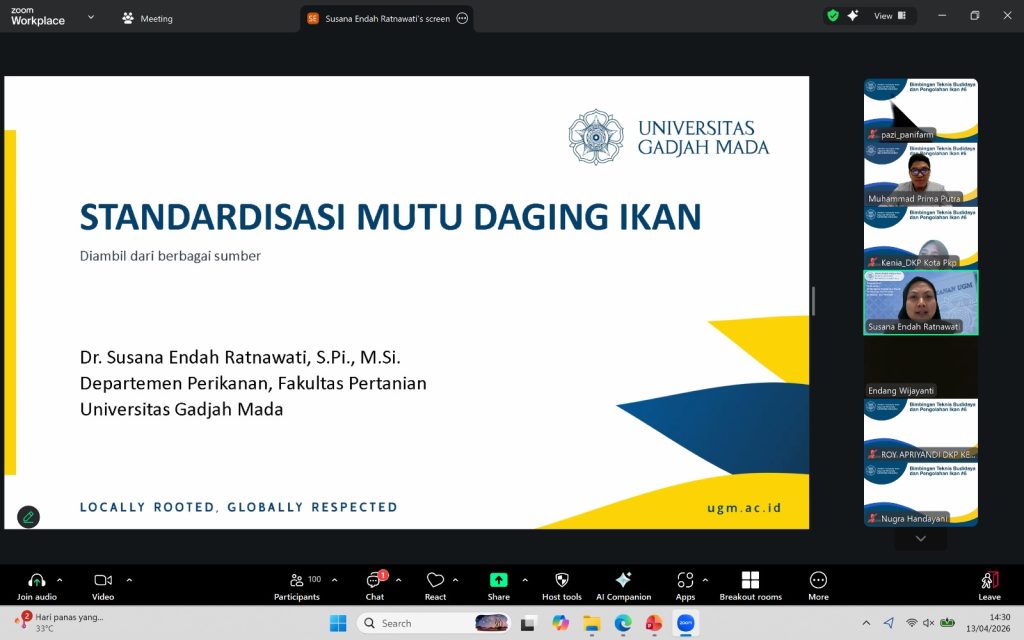Image resolution: width=1024 pixels, height=640 pixels.
Task: Open the Chat panel
Action: pyautogui.click(x=374, y=581)
